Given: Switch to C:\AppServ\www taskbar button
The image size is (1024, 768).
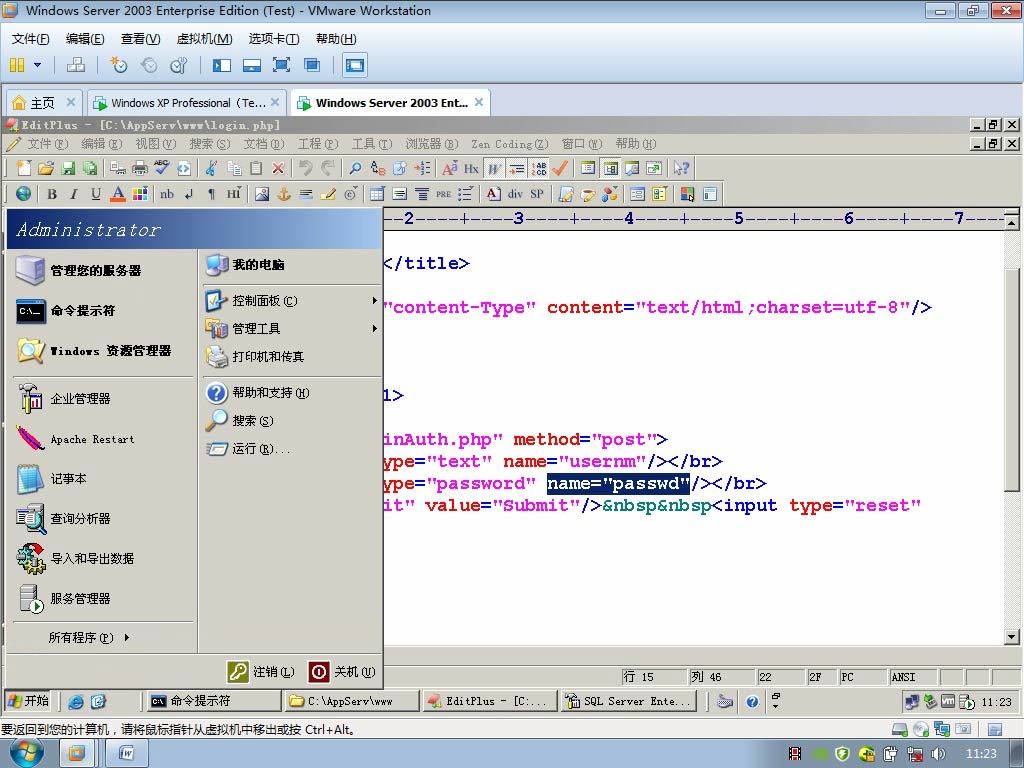Looking at the screenshot, I should (x=350, y=701).
